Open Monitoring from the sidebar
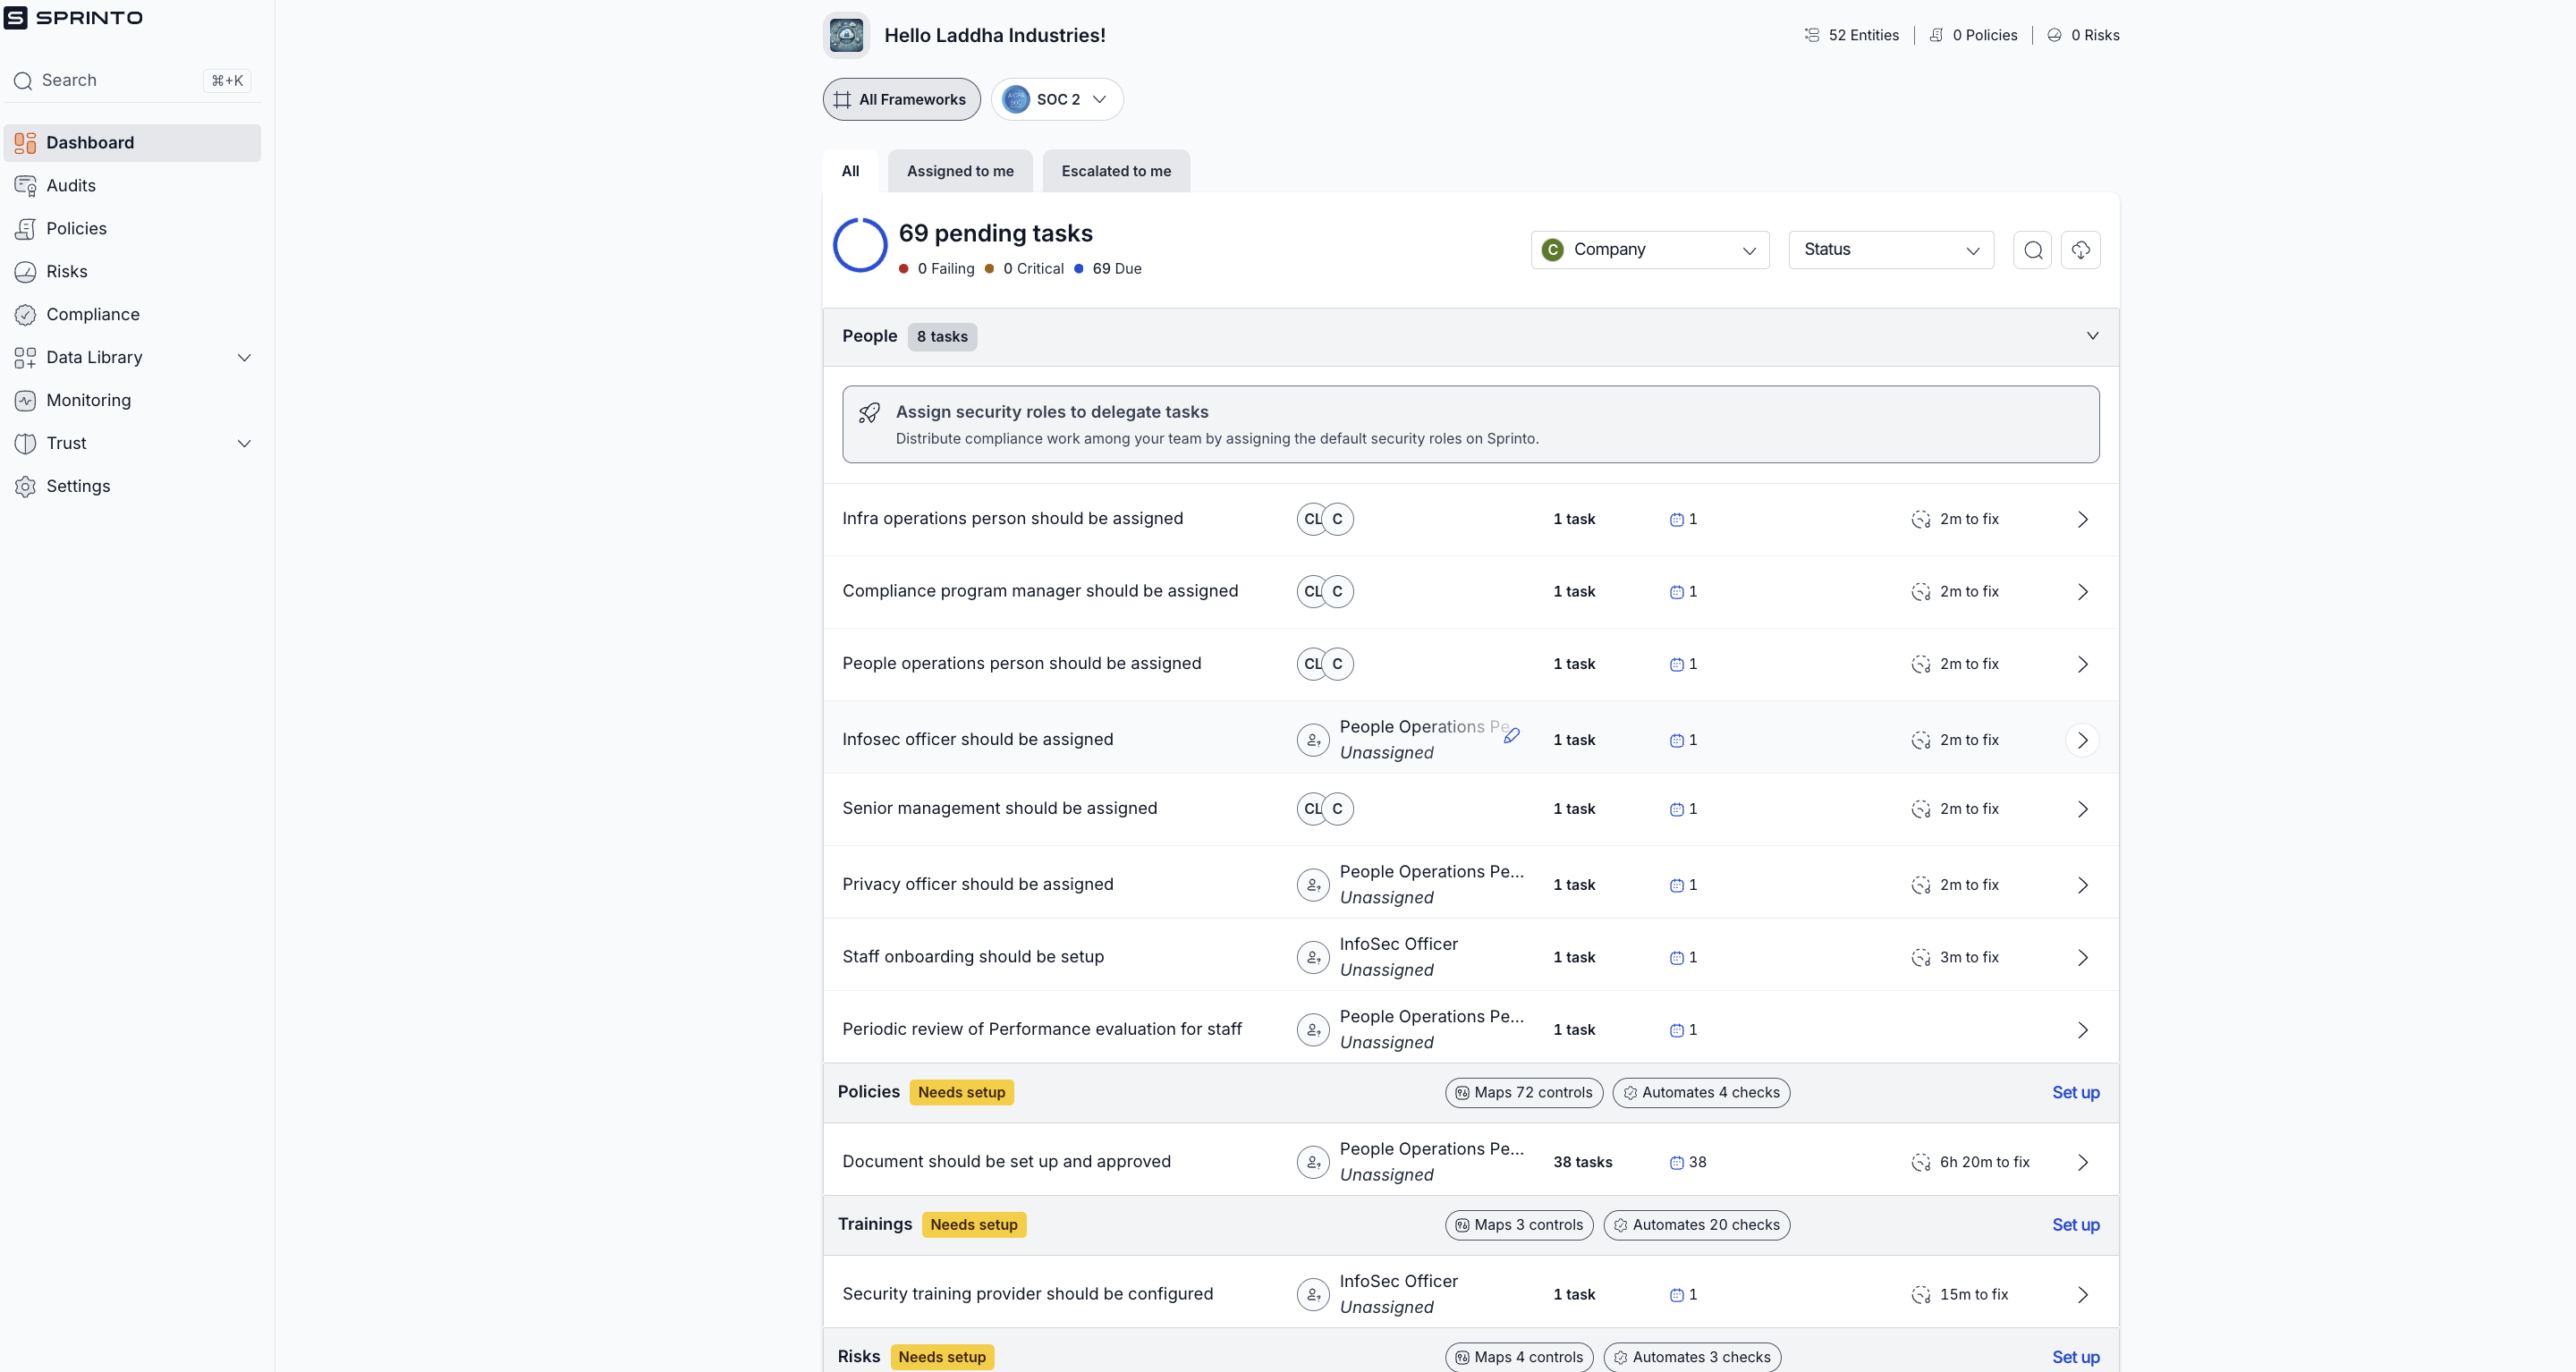 click(x=88, y=400)
